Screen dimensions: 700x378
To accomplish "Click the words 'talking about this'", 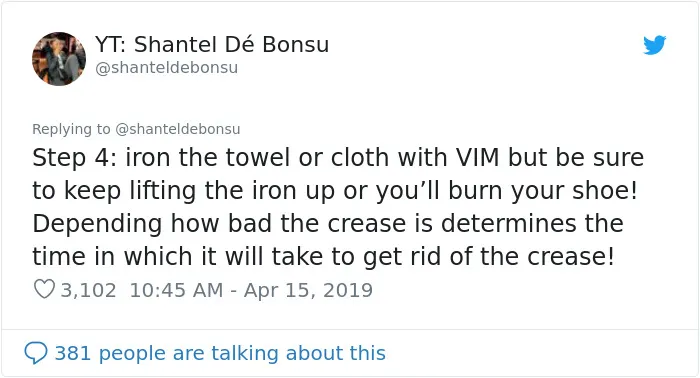I will coord(298,353).
